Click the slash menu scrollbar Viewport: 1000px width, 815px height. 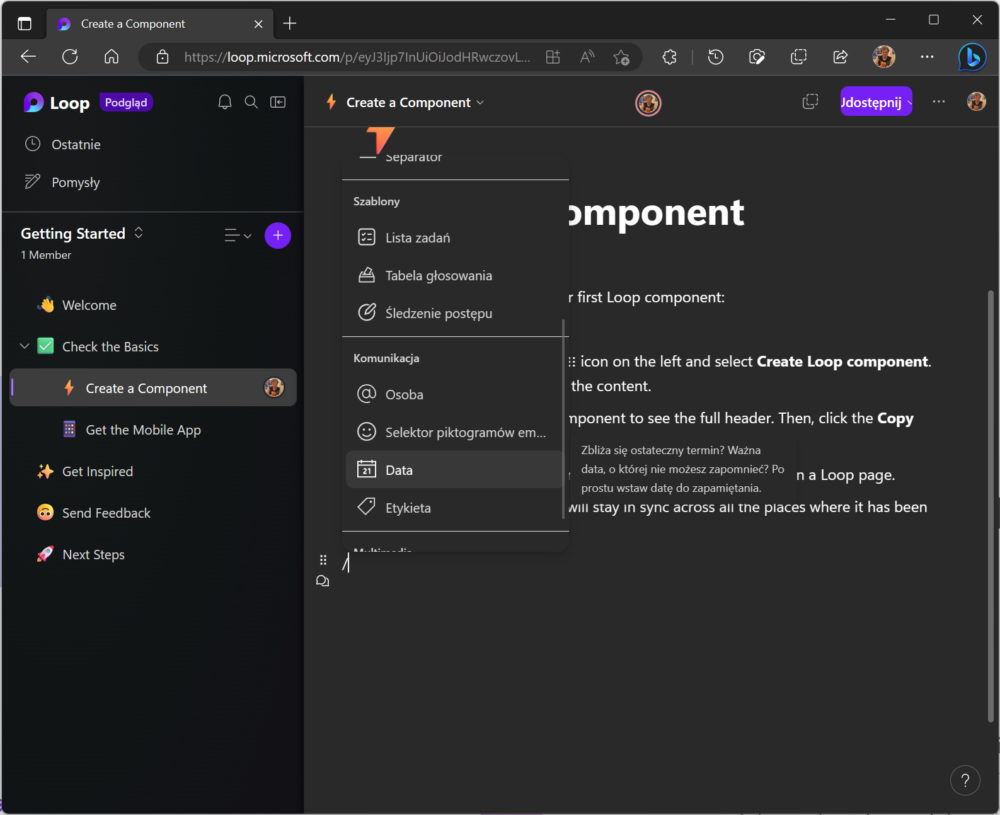pos(563,419)
